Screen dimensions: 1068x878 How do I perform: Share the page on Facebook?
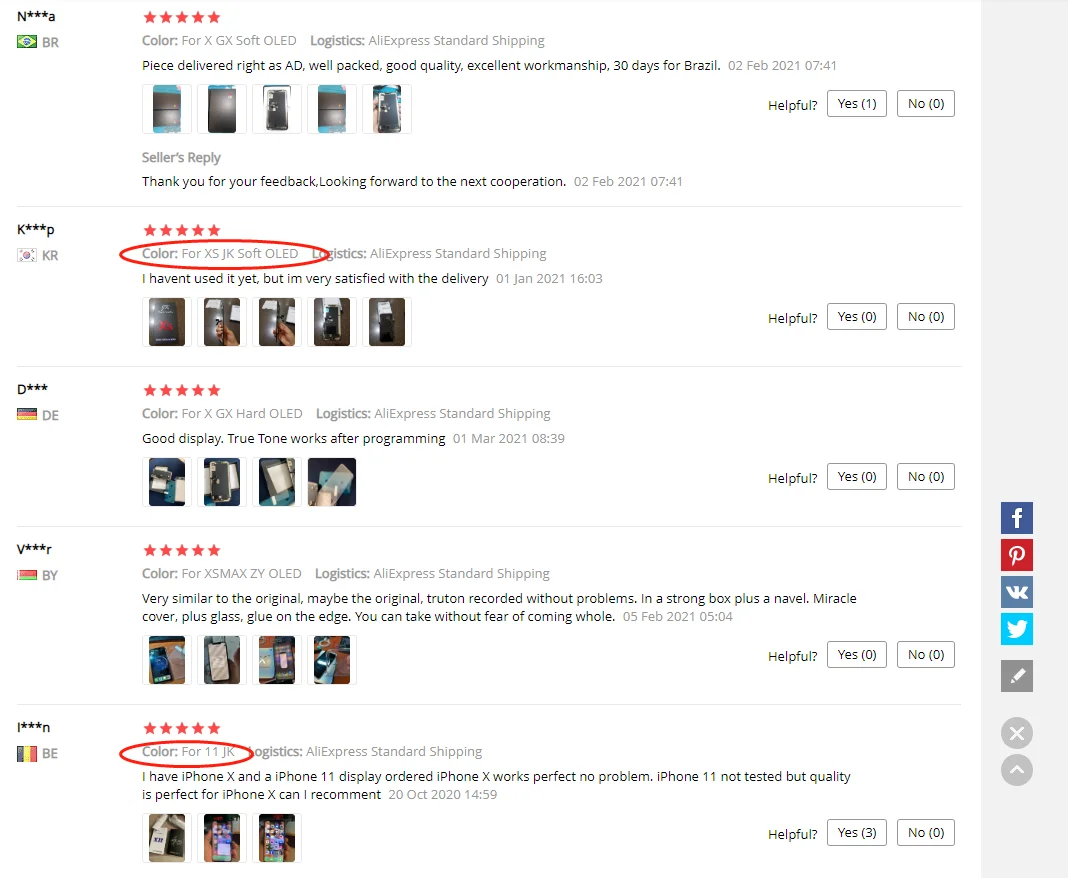click(1016, 518)
